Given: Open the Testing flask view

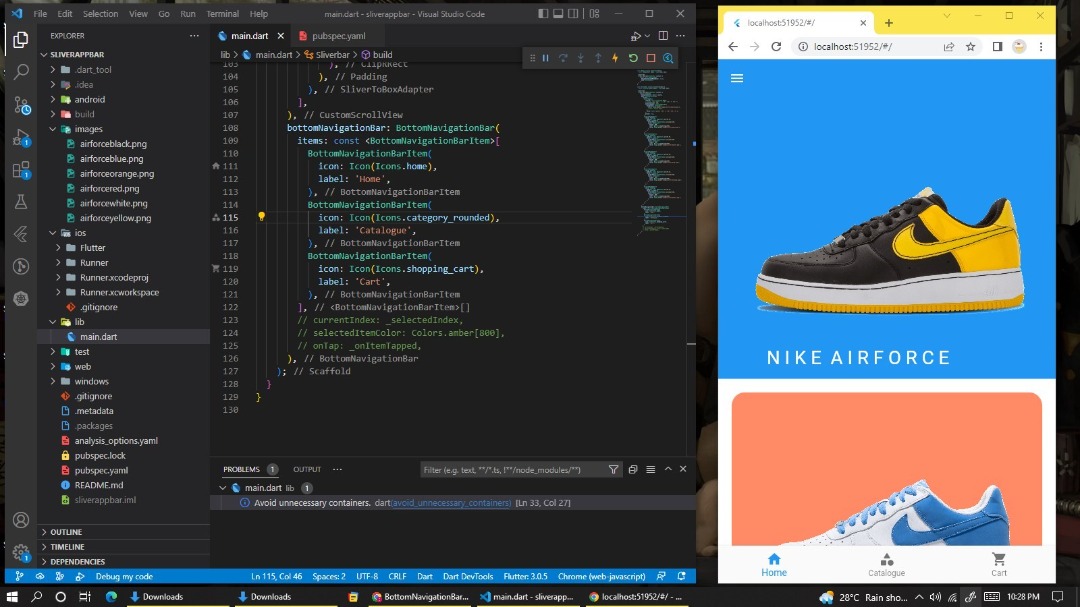Looking at the screenshot, I should (x=21, y=201).
